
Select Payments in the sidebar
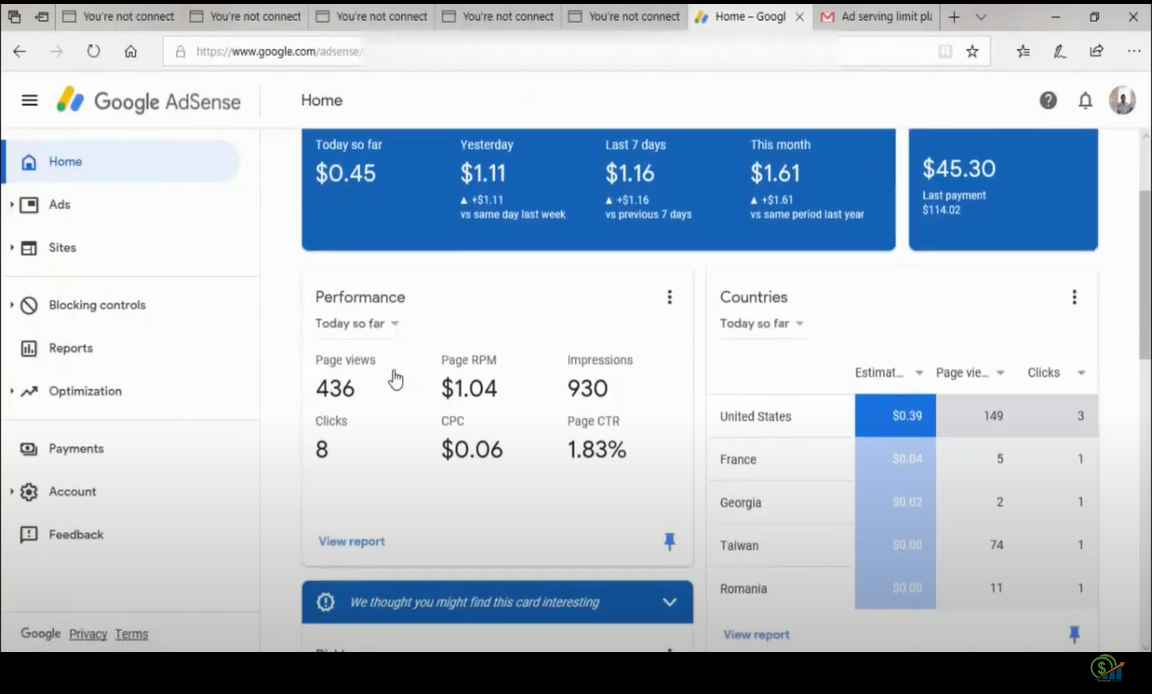tap(76, 449)
